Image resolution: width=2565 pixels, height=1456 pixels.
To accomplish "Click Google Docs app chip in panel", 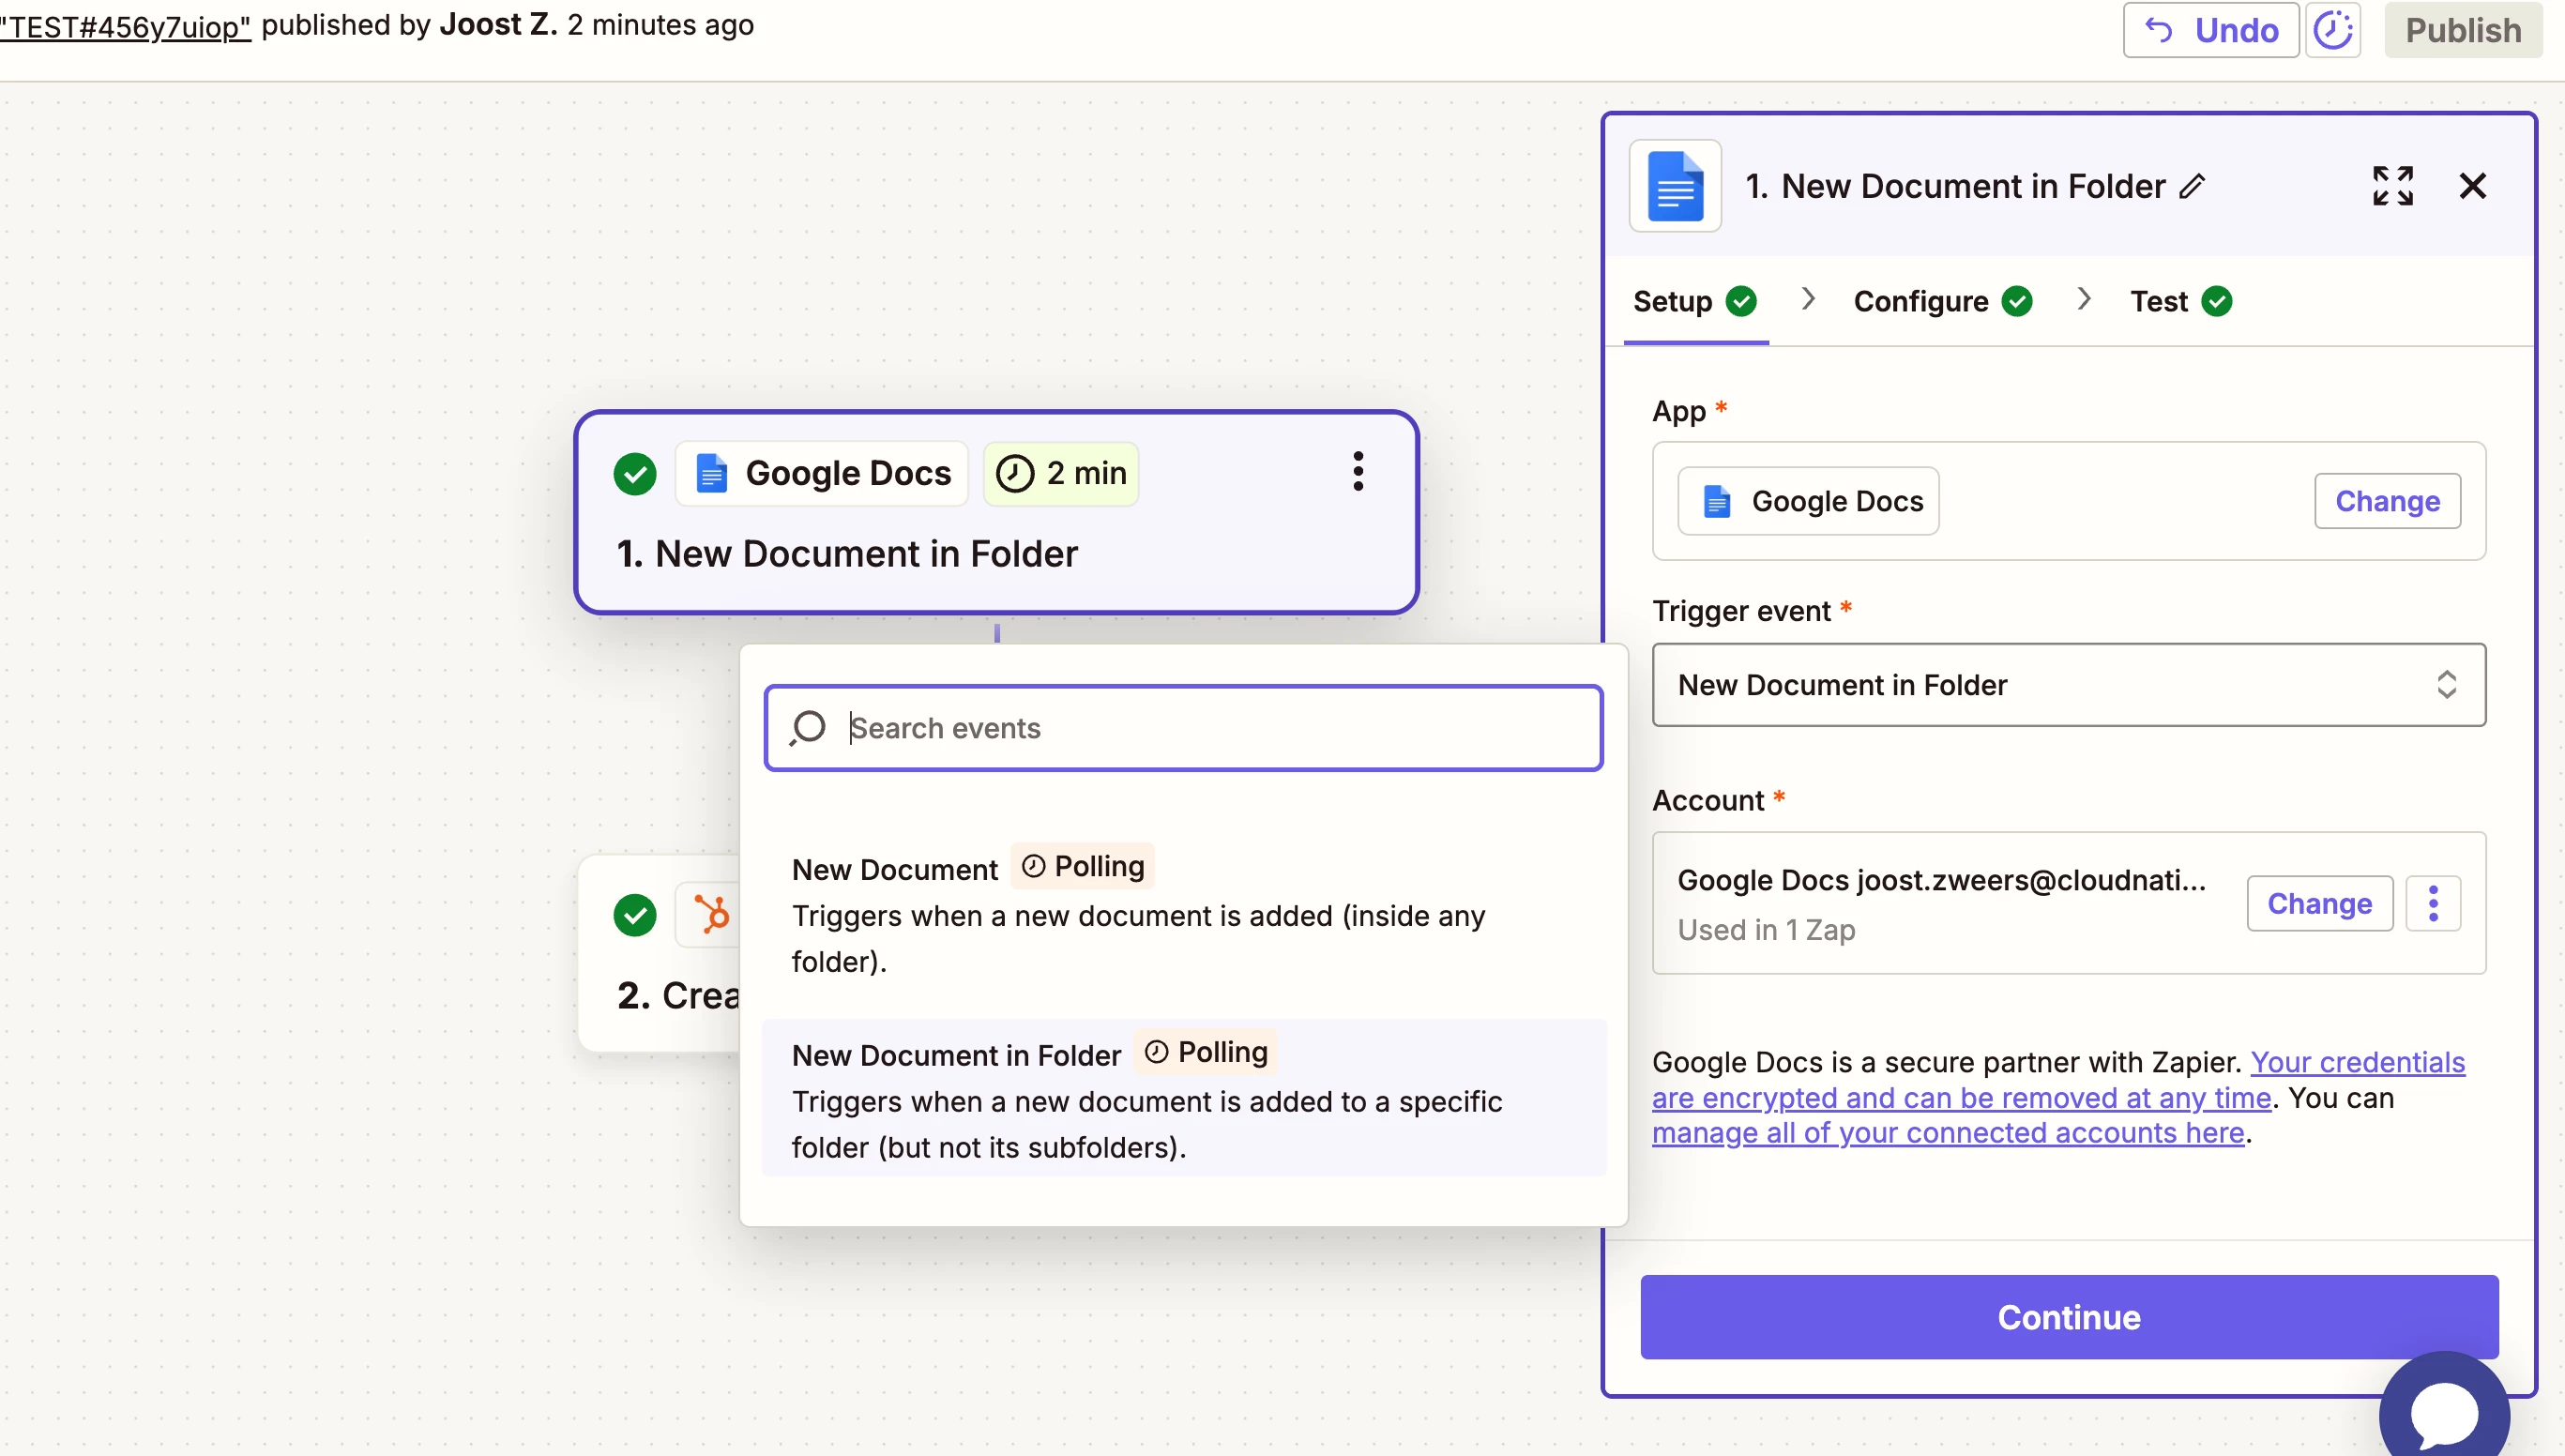I will (1808, 501).
